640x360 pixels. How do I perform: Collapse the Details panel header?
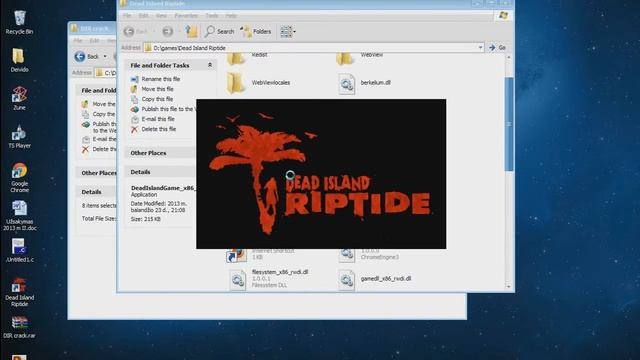click(x=160, y=172)
